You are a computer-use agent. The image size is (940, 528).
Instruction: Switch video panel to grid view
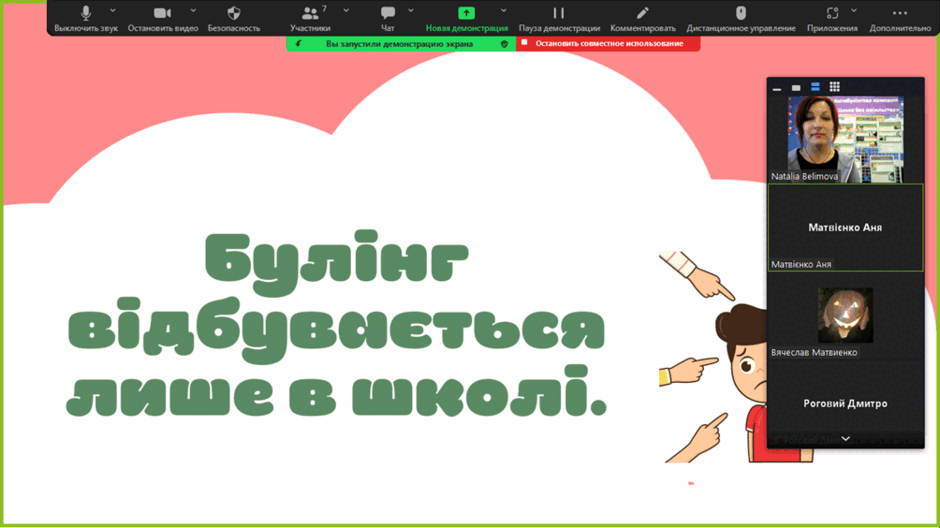point(834,88)
